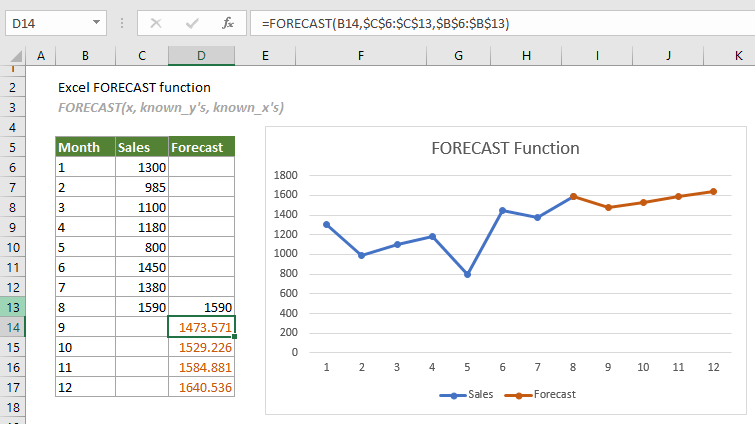Viewport: 755px width, 424px height.
Task: Select the chart title FORECAST Function
Action: (x=505, y=148)
